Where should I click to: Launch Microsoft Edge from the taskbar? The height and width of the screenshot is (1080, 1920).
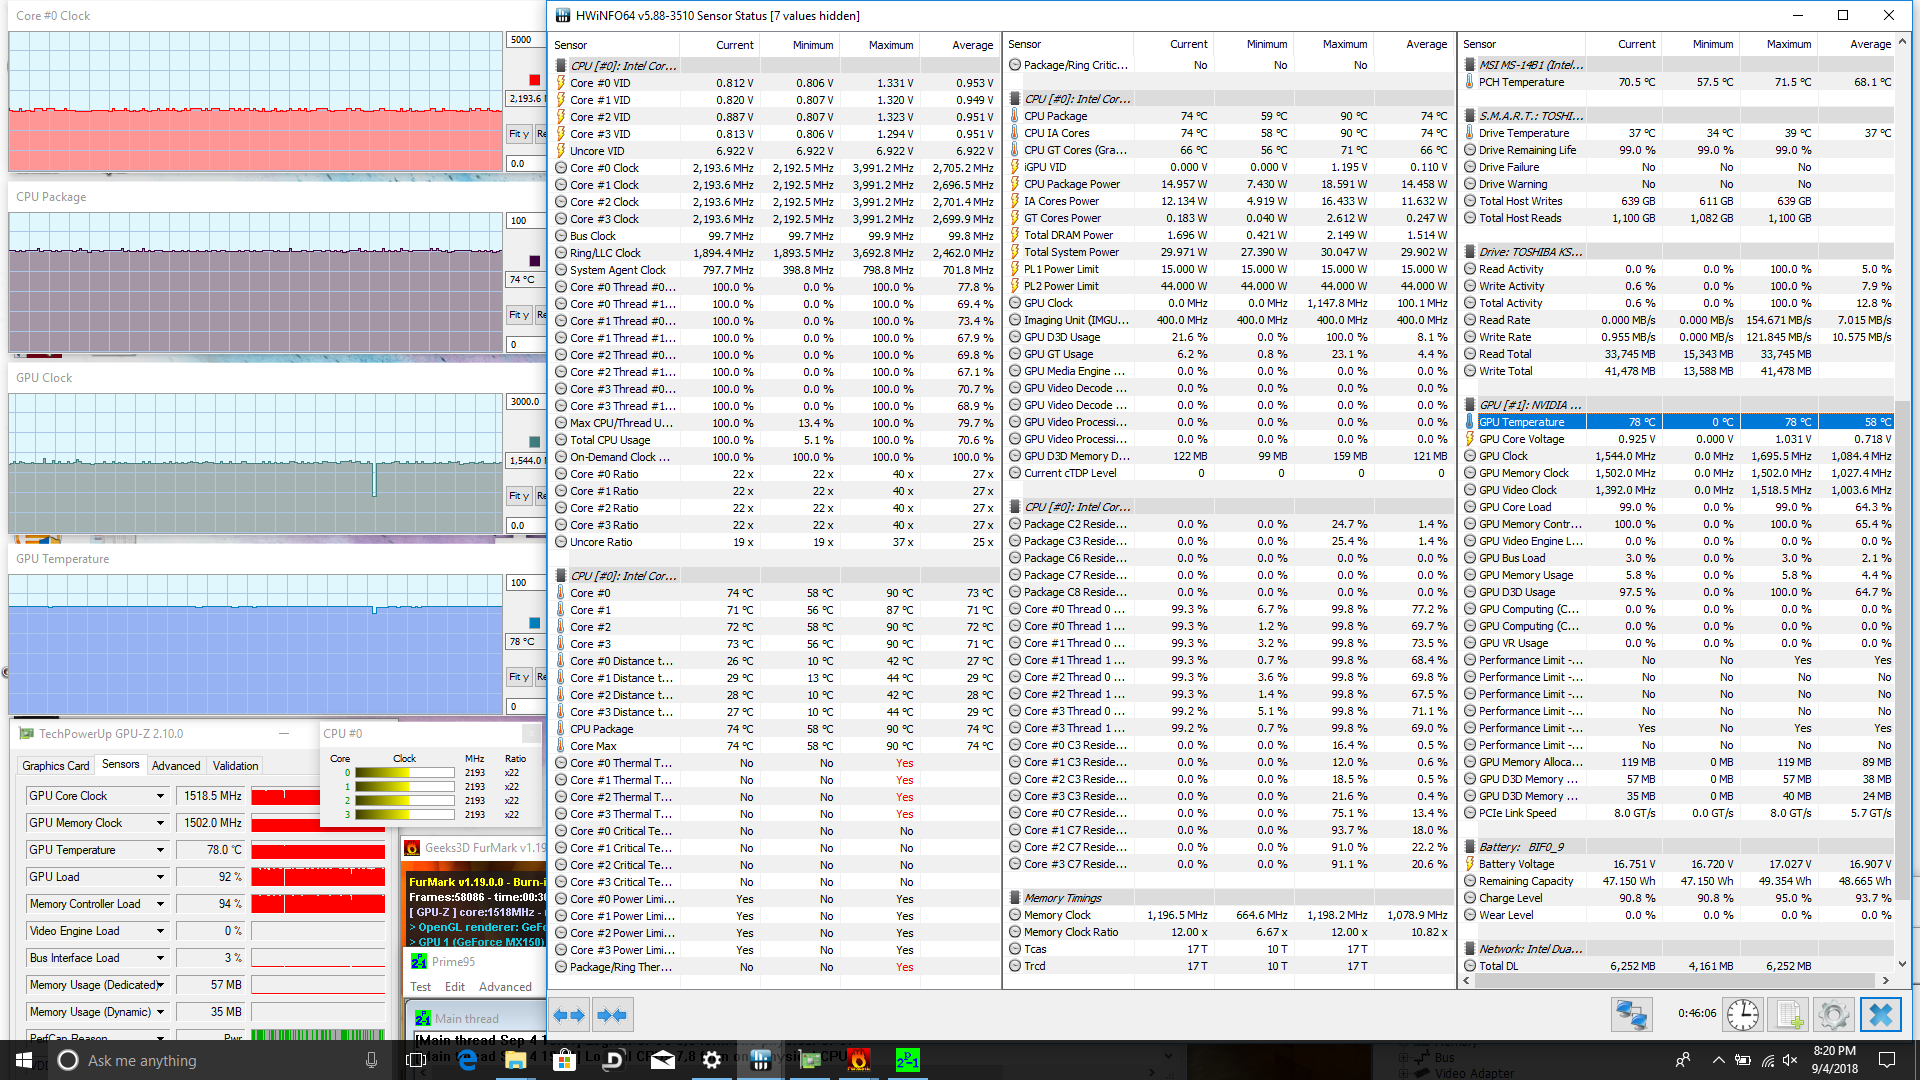coord(467,1060)
